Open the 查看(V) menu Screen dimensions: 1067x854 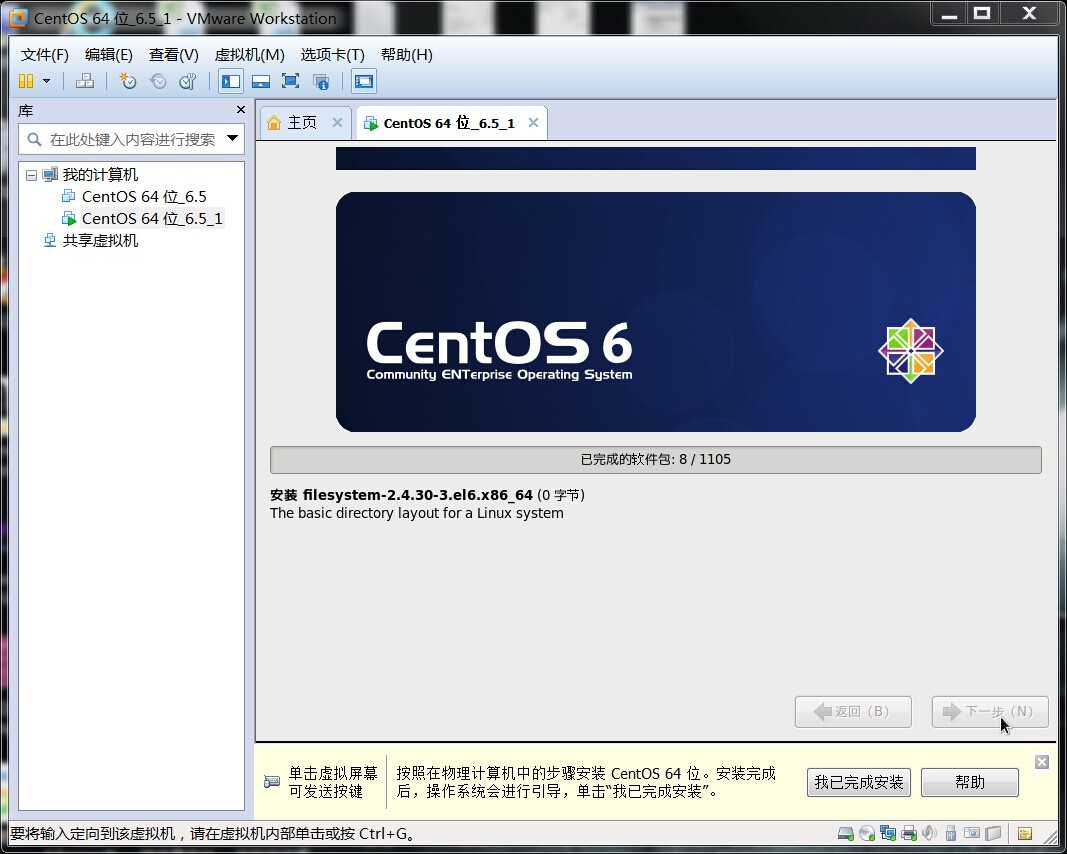coord(174,54)
